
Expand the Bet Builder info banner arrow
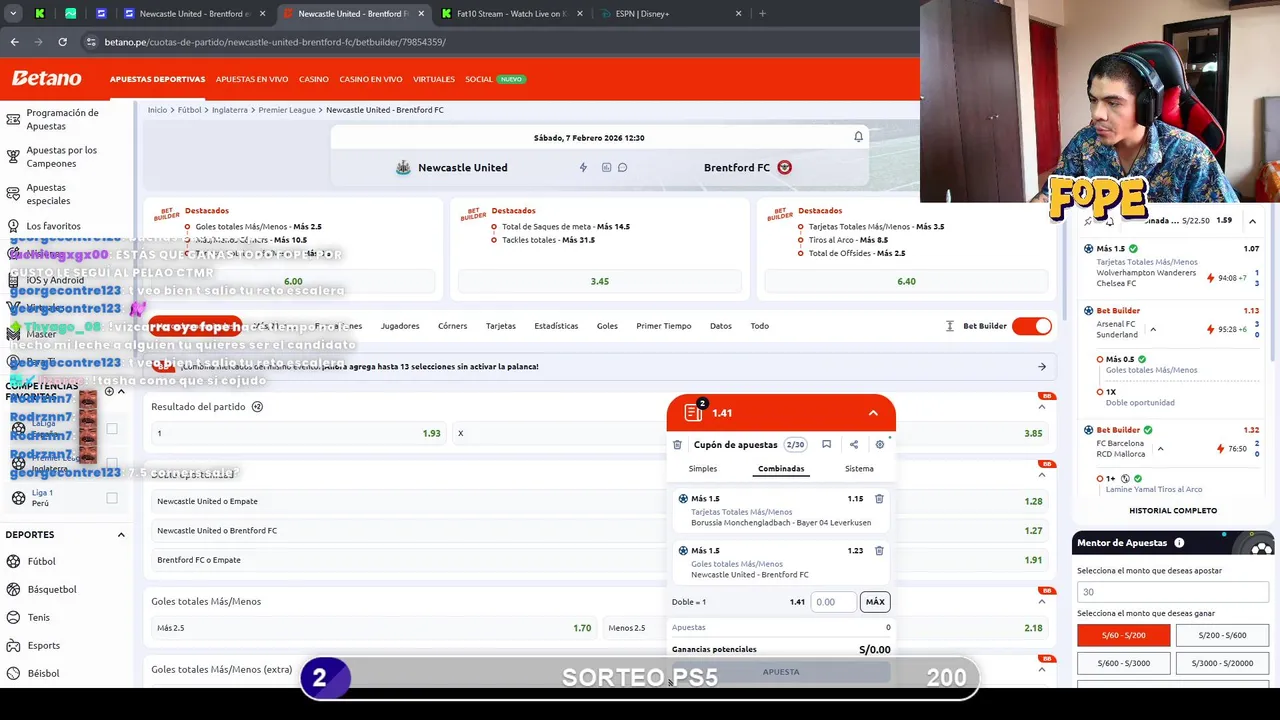[x=1041, y=367]
